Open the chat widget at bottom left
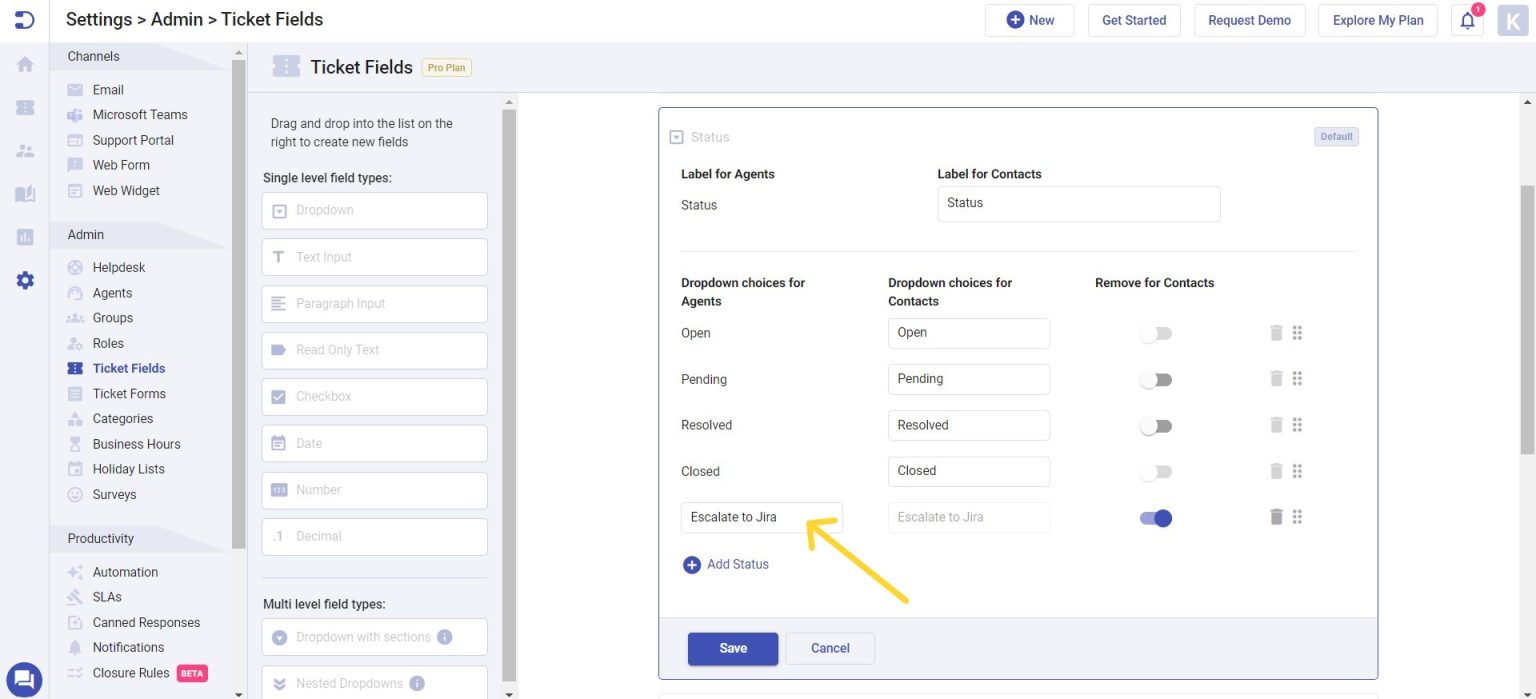Screen dimensions: 1536x699 coord(24,679)
